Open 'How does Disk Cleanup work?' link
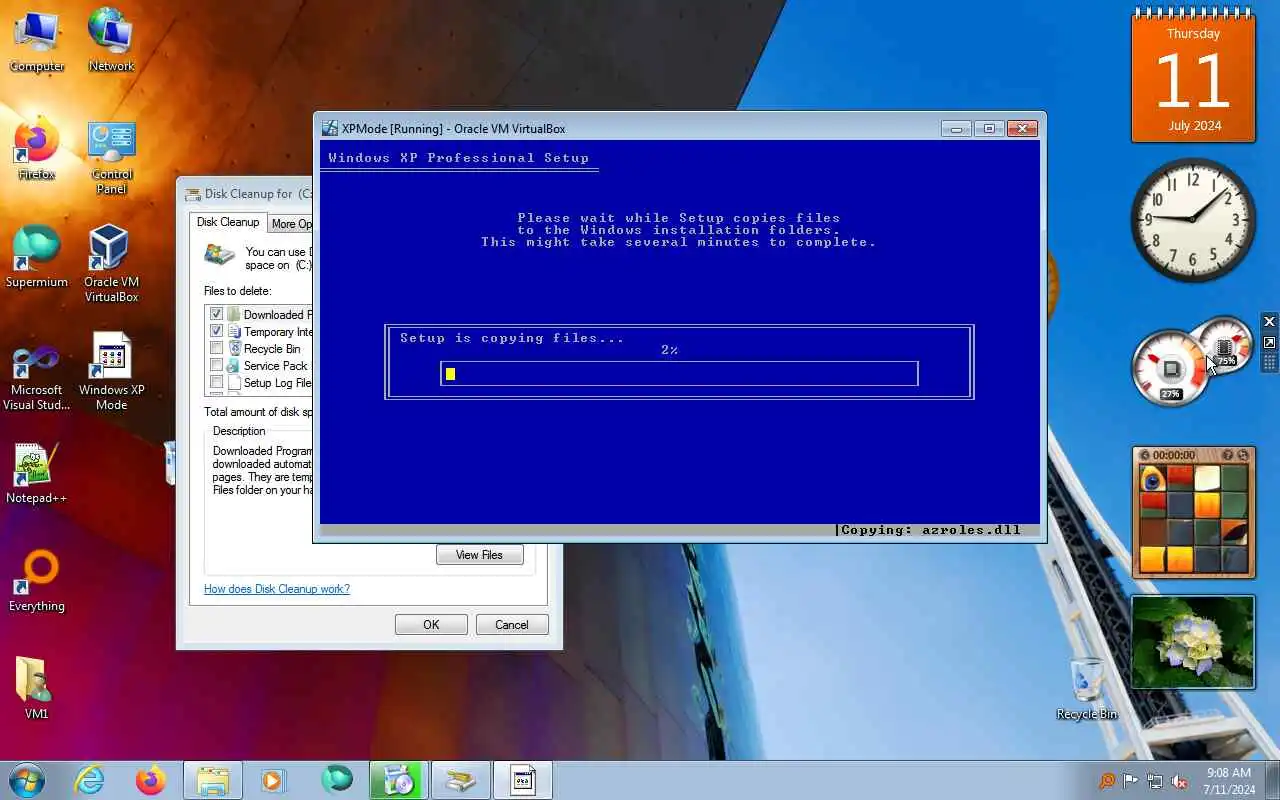This screenshot has width=1280, height=800. (x=277, y=589)
